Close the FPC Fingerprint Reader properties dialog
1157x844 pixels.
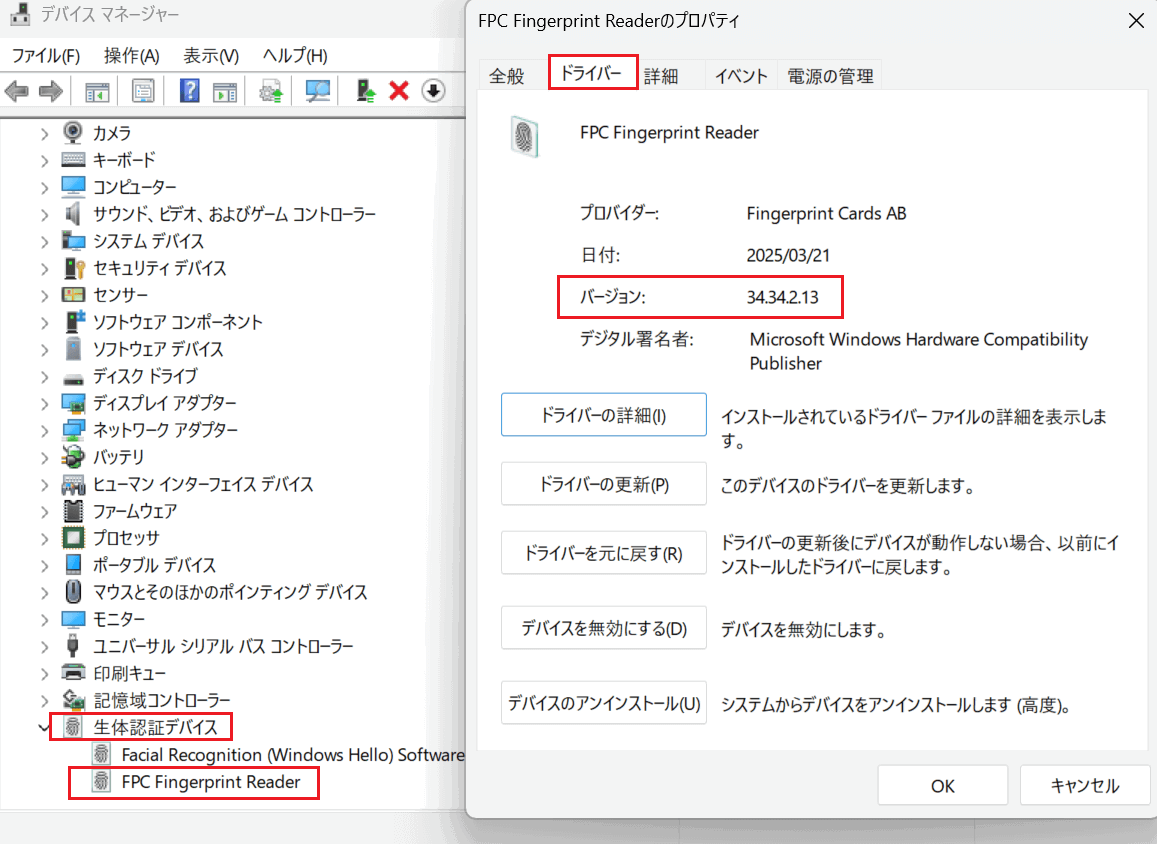coord(1136,21)
